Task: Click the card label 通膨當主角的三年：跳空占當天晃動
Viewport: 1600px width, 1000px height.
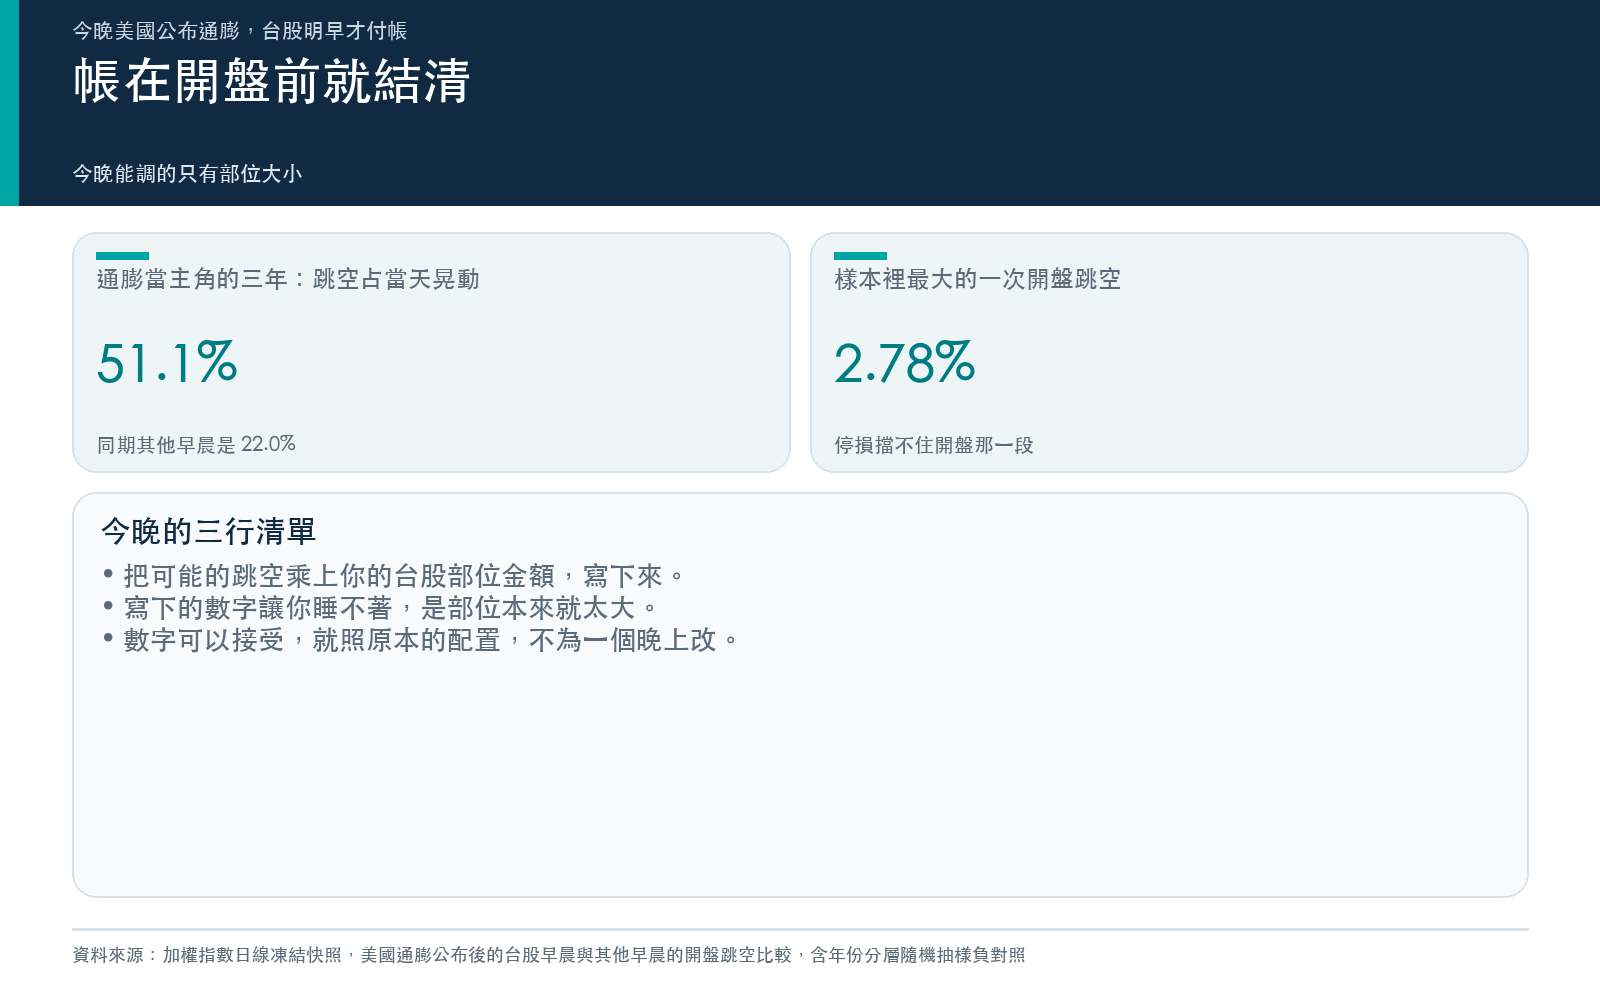Action: 288,279
